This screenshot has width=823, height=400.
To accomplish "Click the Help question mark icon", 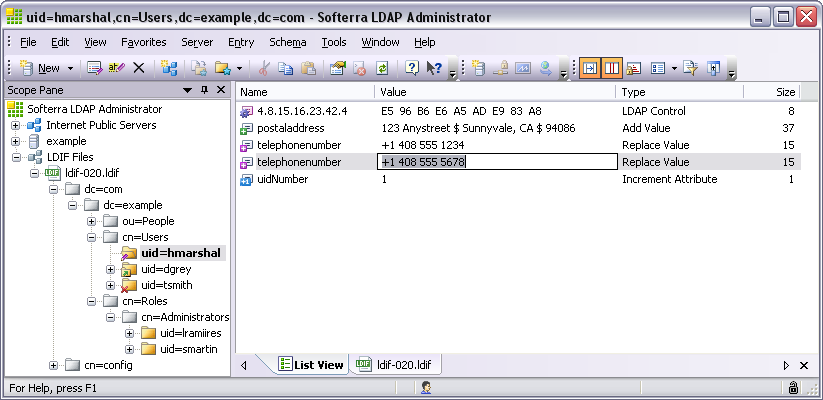I will point(412,68).
